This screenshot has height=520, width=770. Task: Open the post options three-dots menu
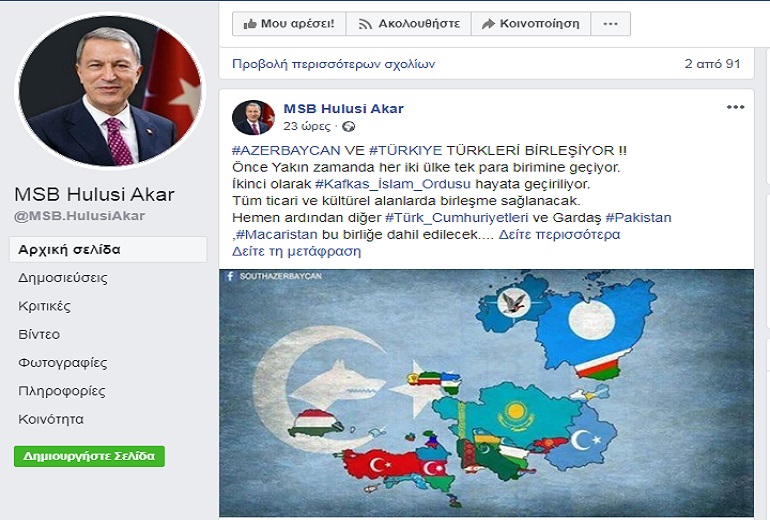coord(735,107)
